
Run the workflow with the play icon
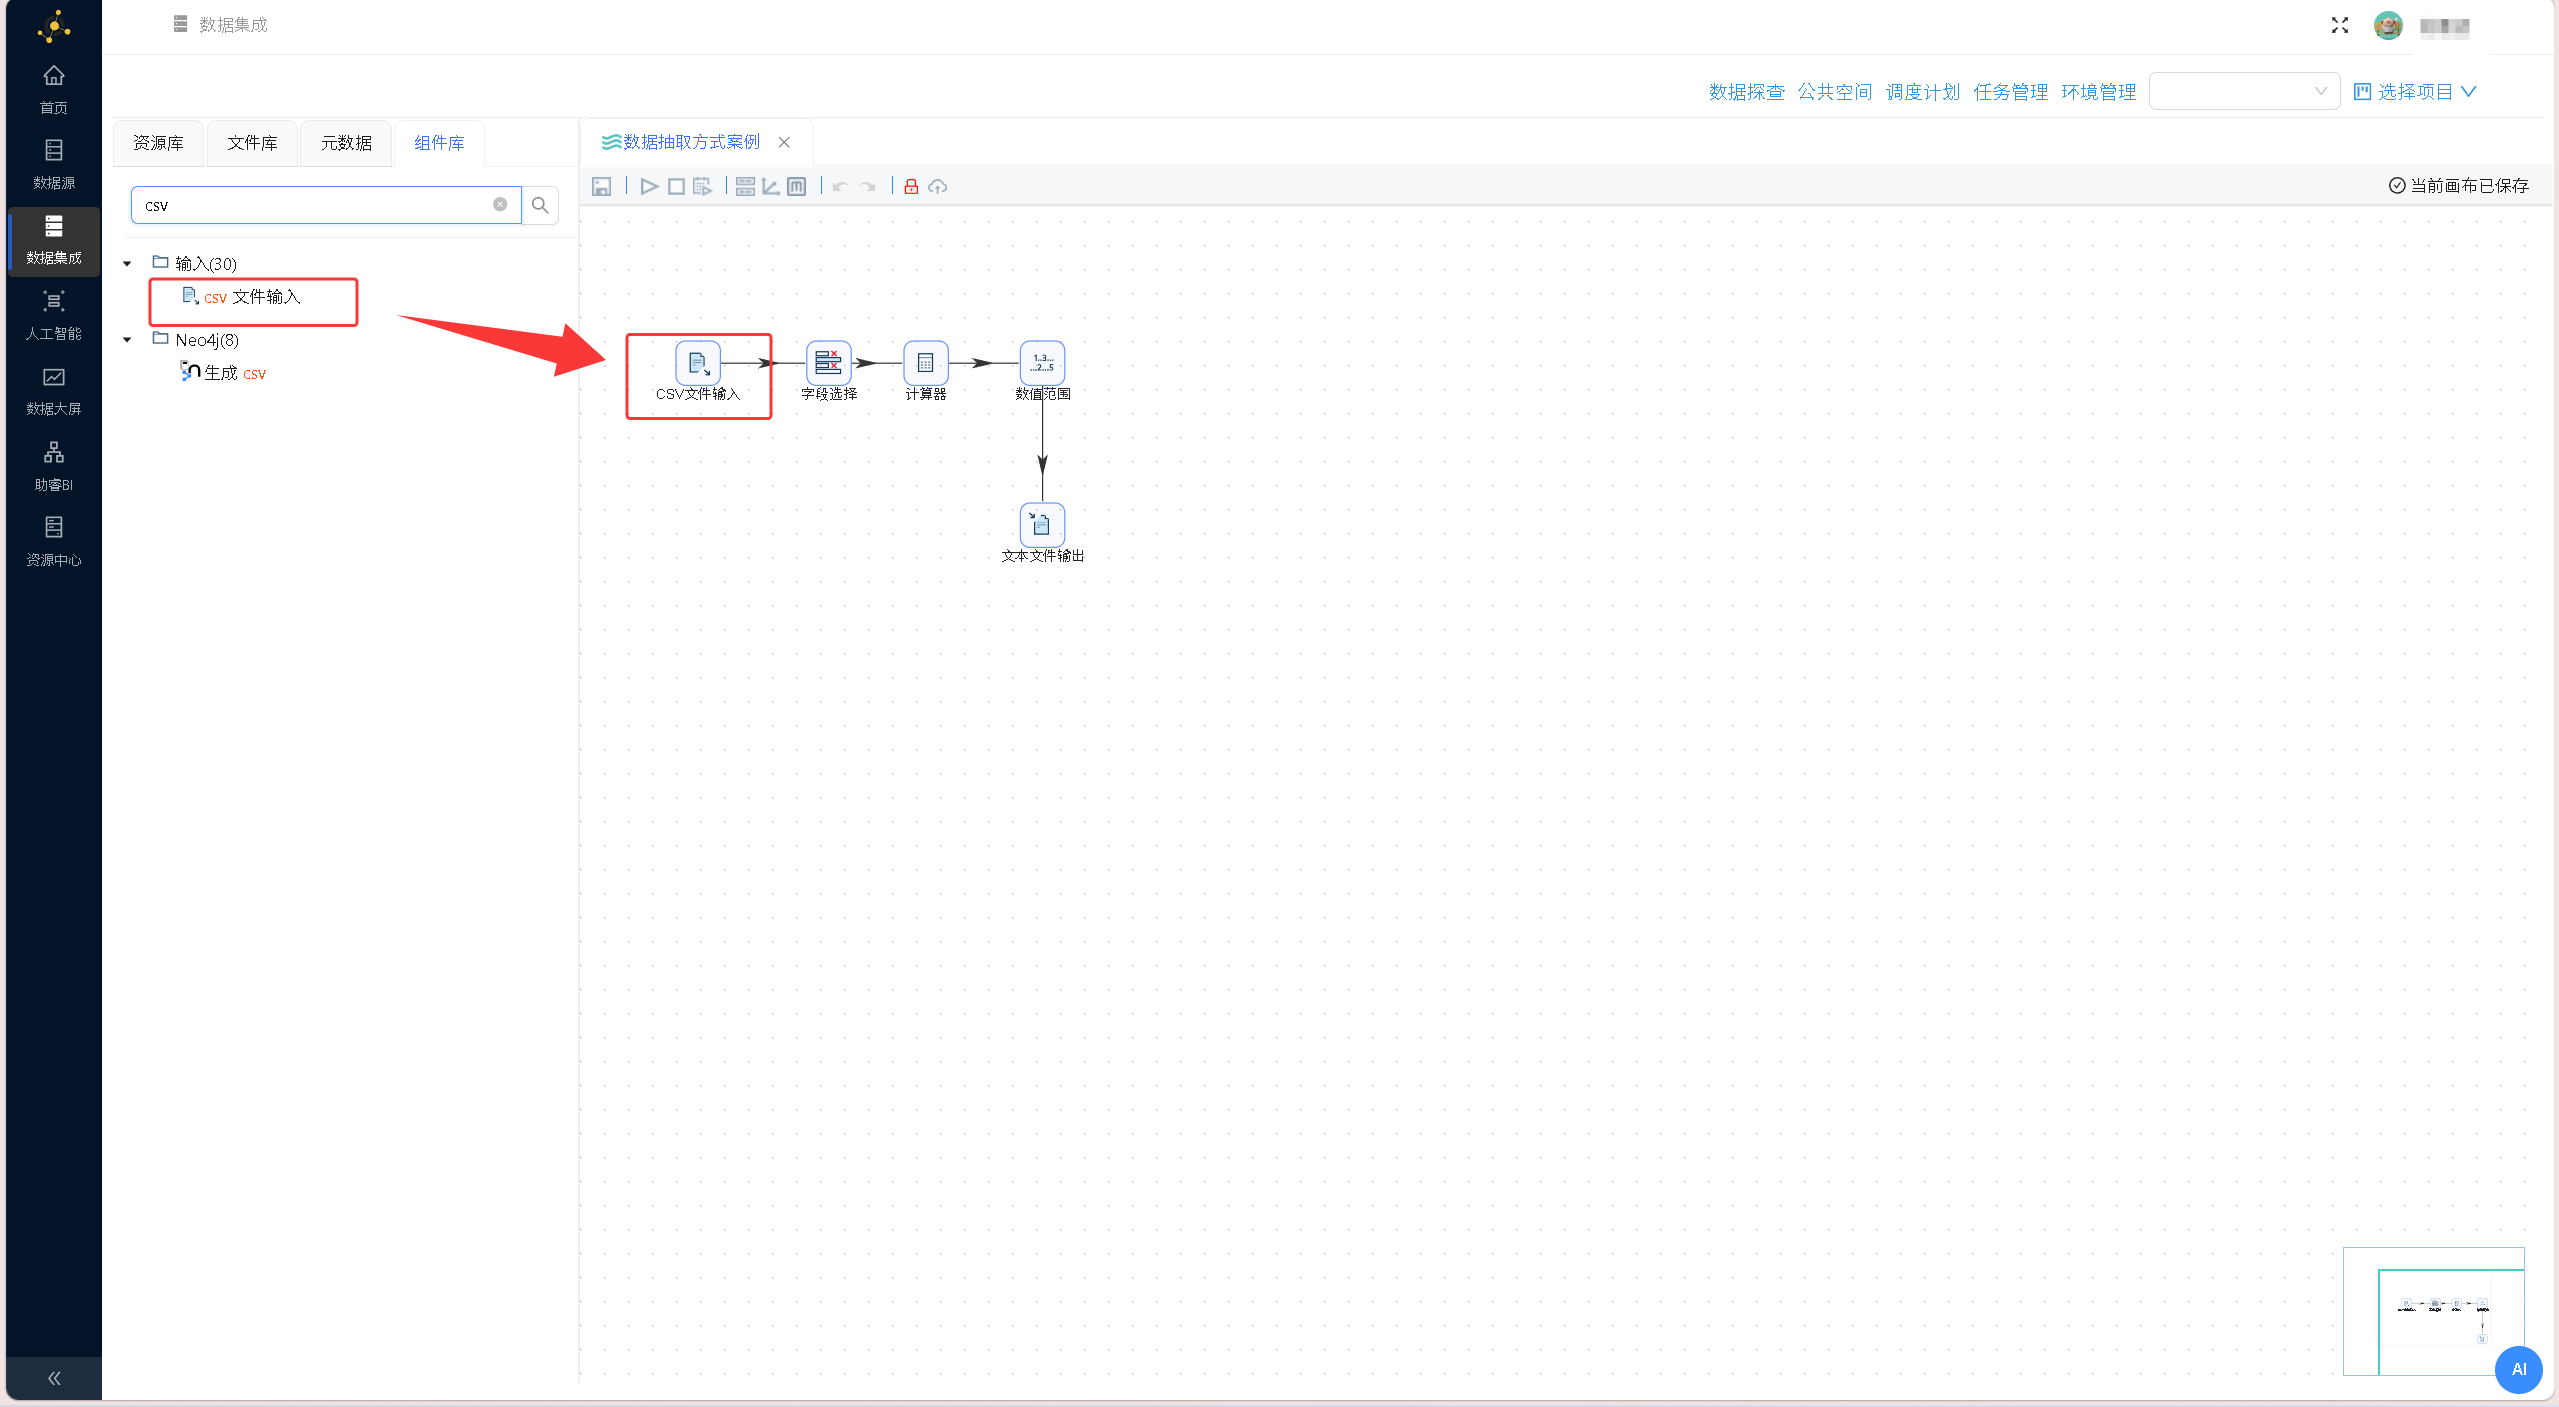coord(649,186)
